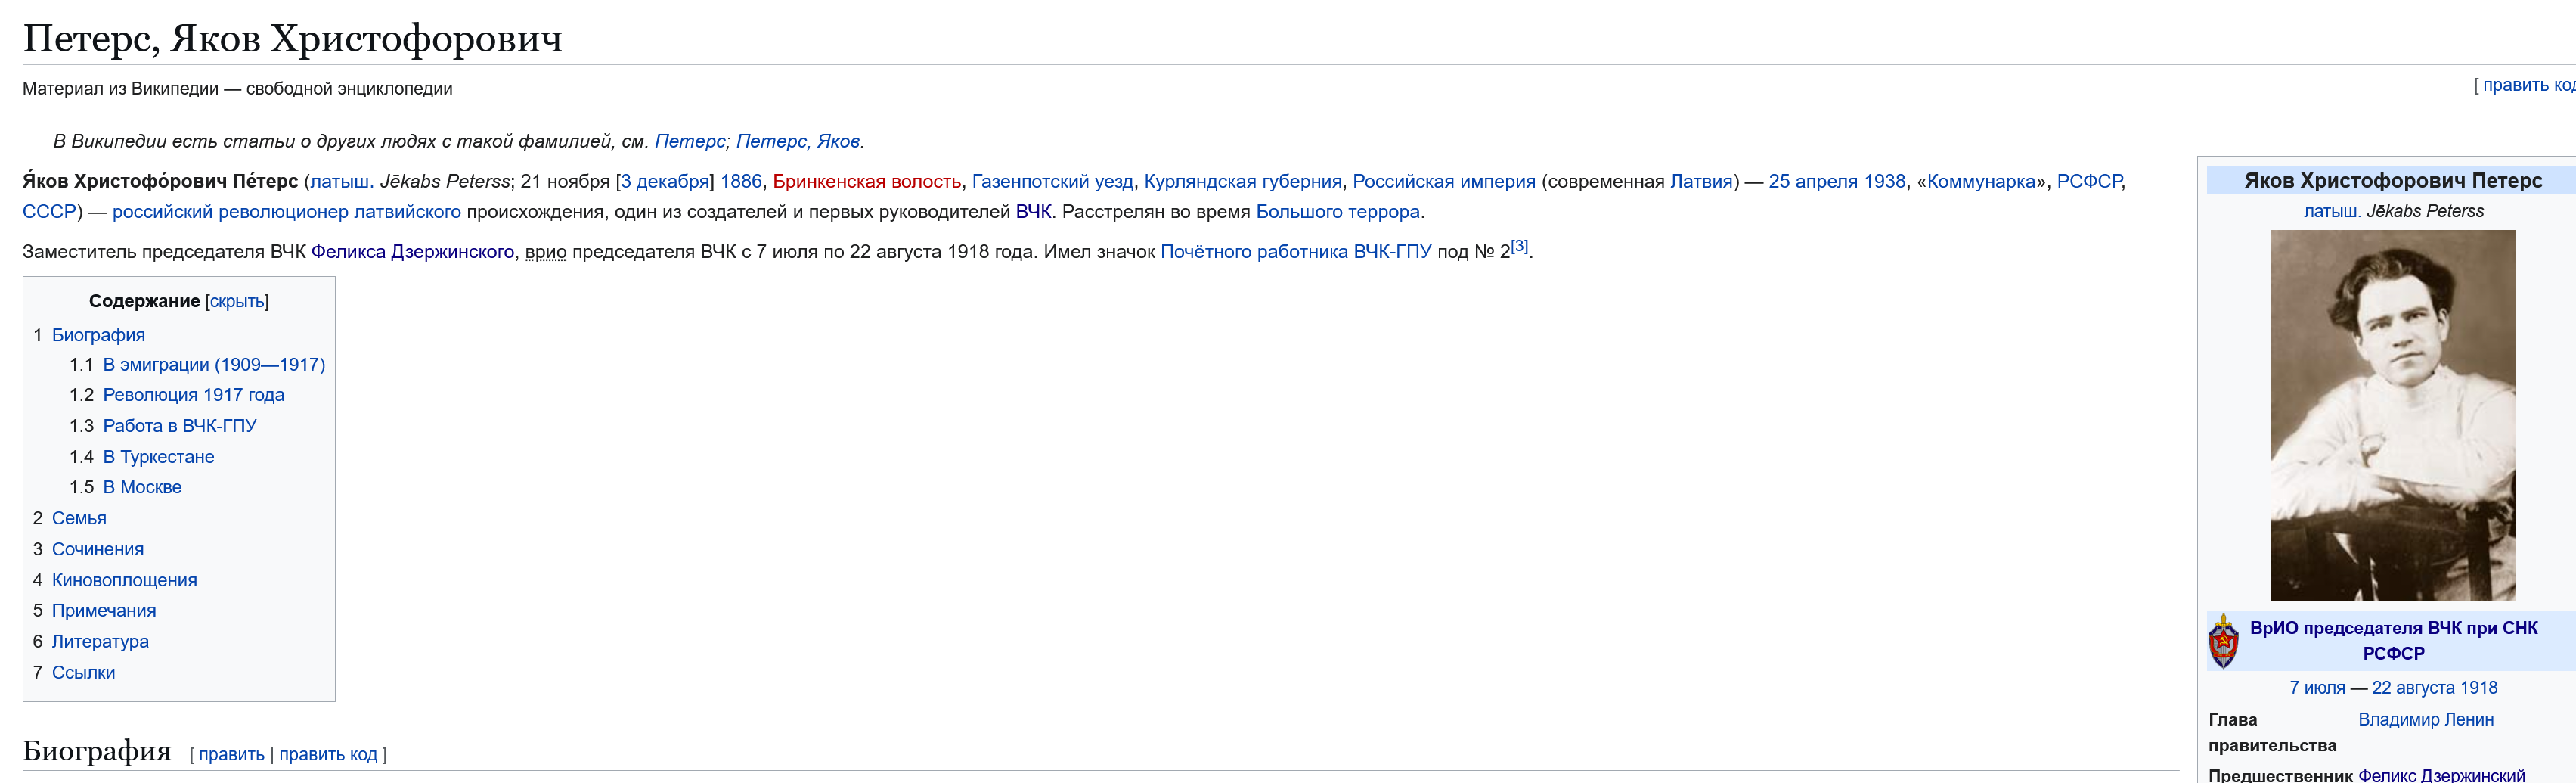This screenshot has height=783, width=2576.
Task: Jump to 'Революция 1917 года' subsection
Action: point(193,395)
